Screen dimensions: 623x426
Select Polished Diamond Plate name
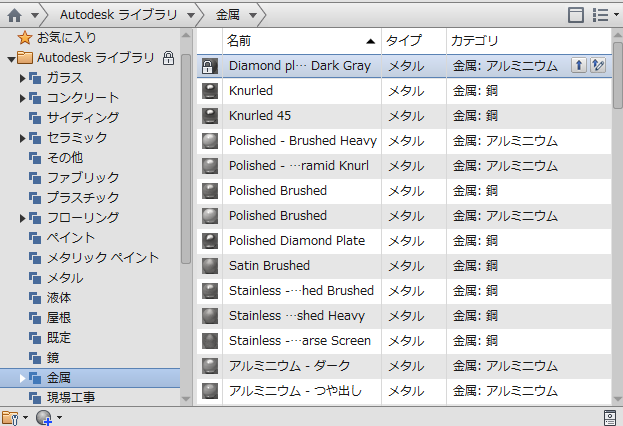297,241
